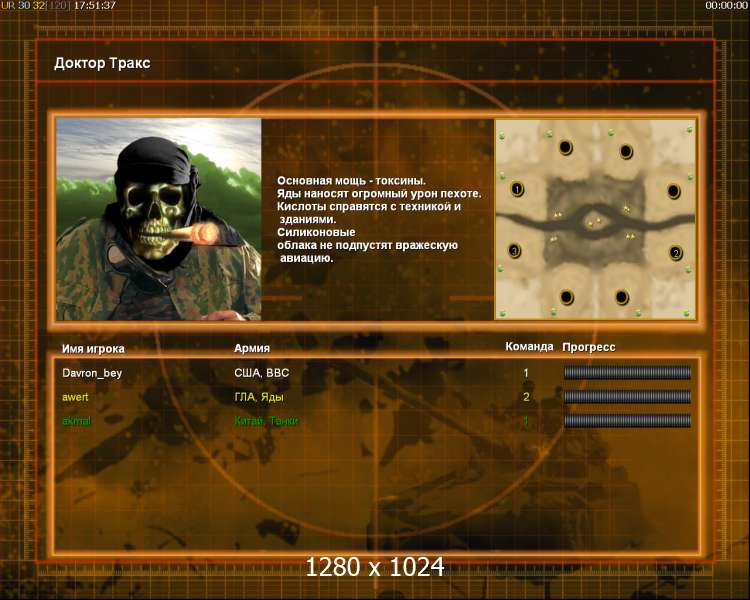Image resolution: width=750 pixels, height=600 pixels.
Task: Click the 17:51:37 clock readout
Action: coord(95,5)
